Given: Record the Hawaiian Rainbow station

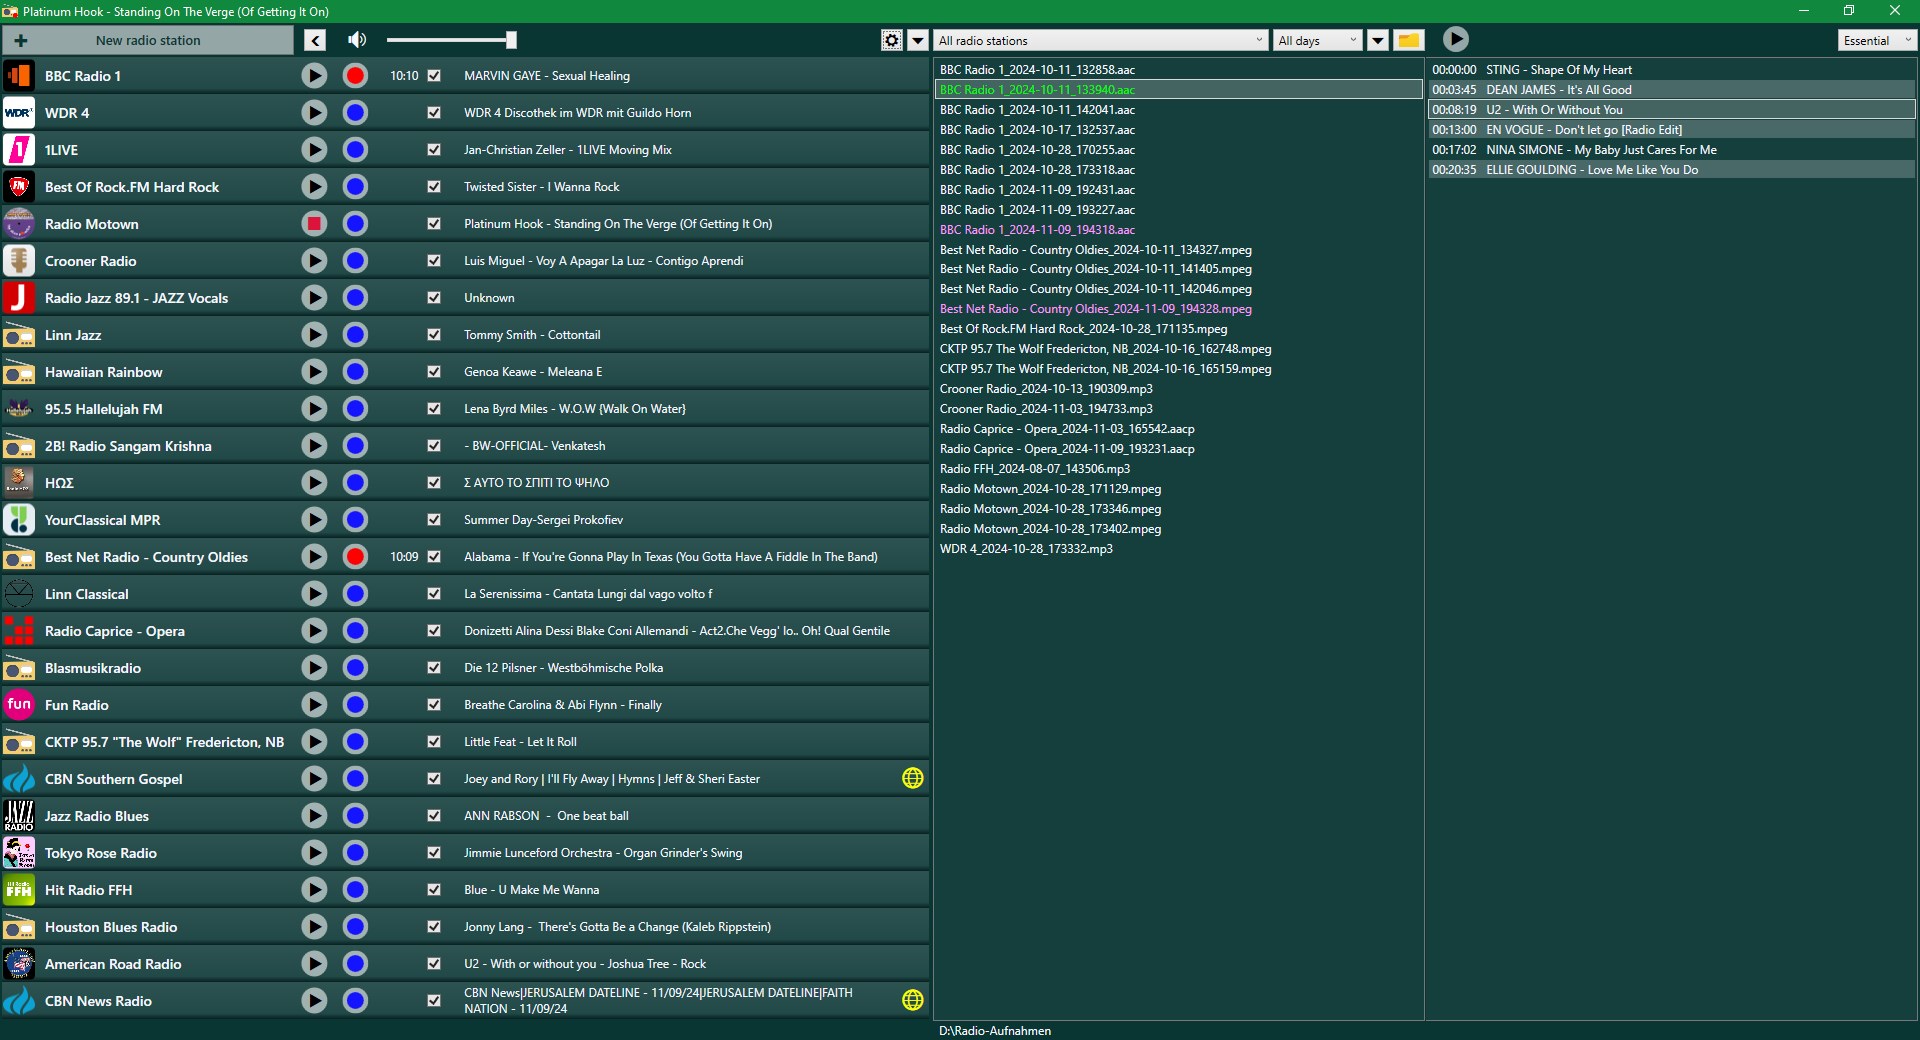Looking at the screenshot, I should (355, 371).
